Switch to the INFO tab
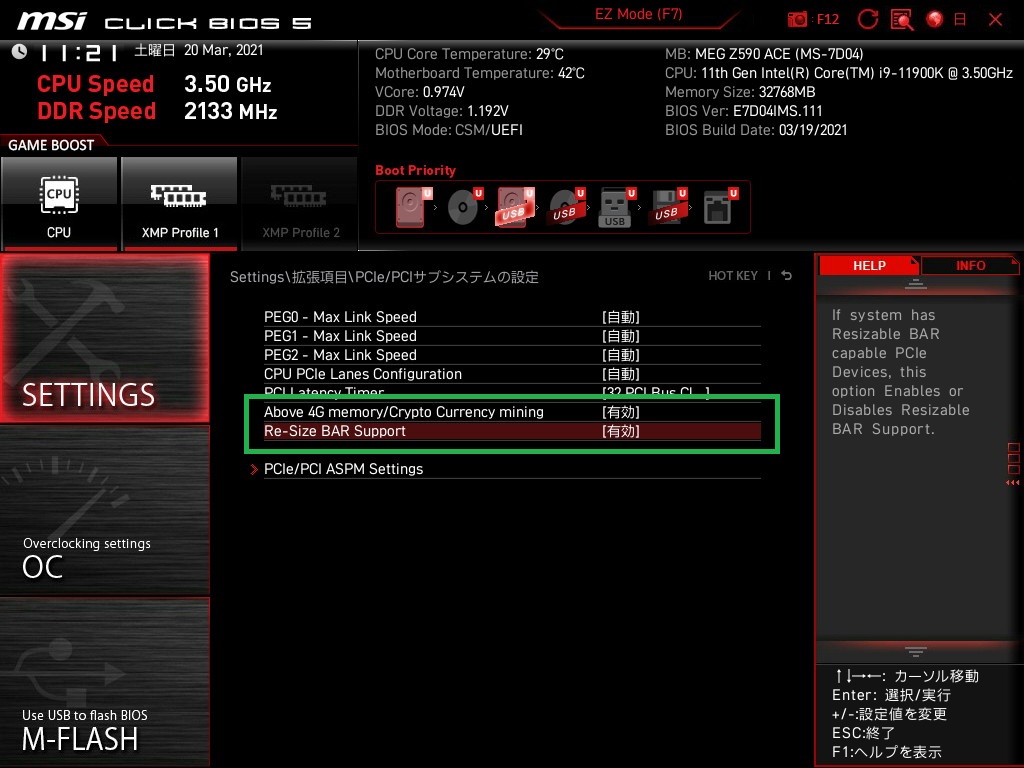Viewport: 1024px width, 768px height. pos(970,266)
